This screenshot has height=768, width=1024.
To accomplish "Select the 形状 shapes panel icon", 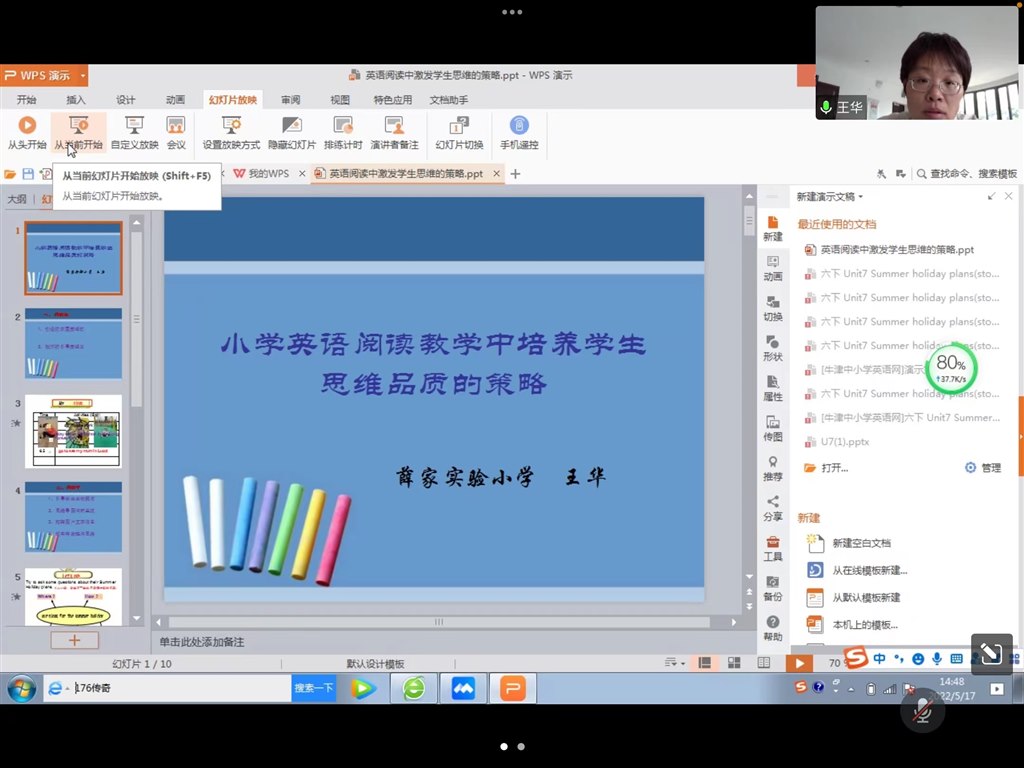I will point(771,349).
